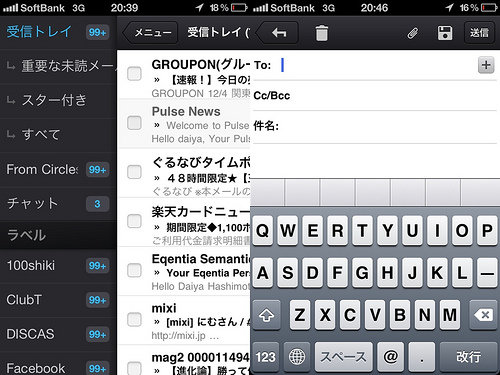Tap the 受信トレイ title in list header
The height and width of the screenshot is (375, 500).
click(x=218, y=32)
